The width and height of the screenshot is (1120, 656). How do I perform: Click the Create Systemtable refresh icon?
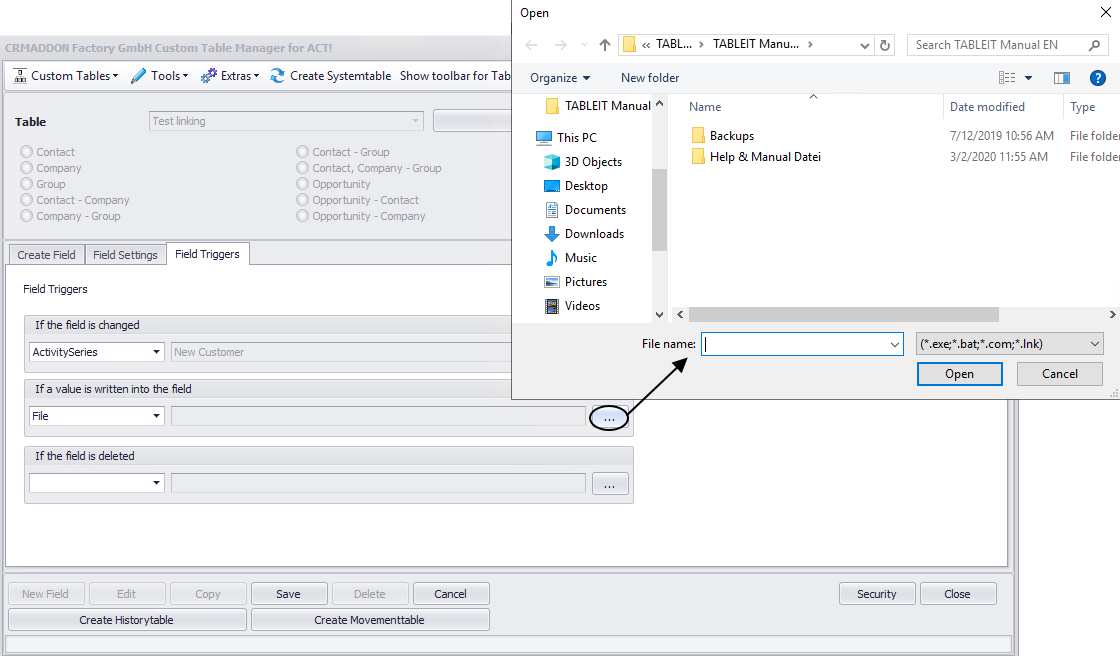click(x=277, y=75)
